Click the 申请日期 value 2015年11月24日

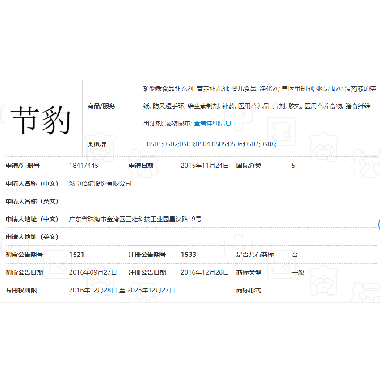(204, 165)
